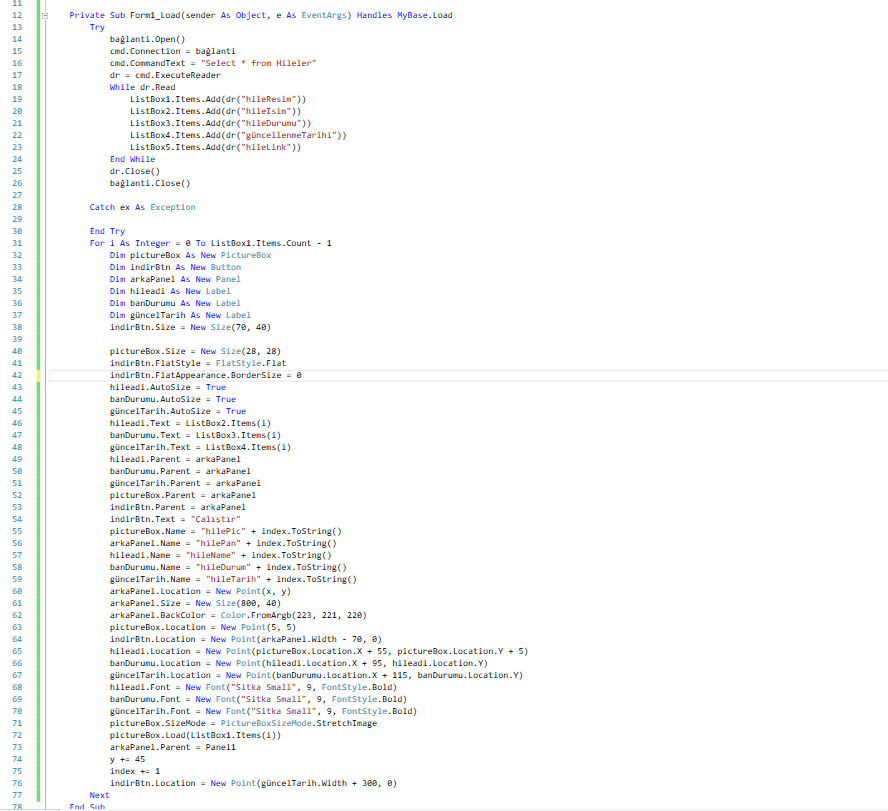The width and height of the screenshot is (888, 811).
Task: Click the Try keyword on line 13
Action: pyautogui.click(x=97, y=27)
